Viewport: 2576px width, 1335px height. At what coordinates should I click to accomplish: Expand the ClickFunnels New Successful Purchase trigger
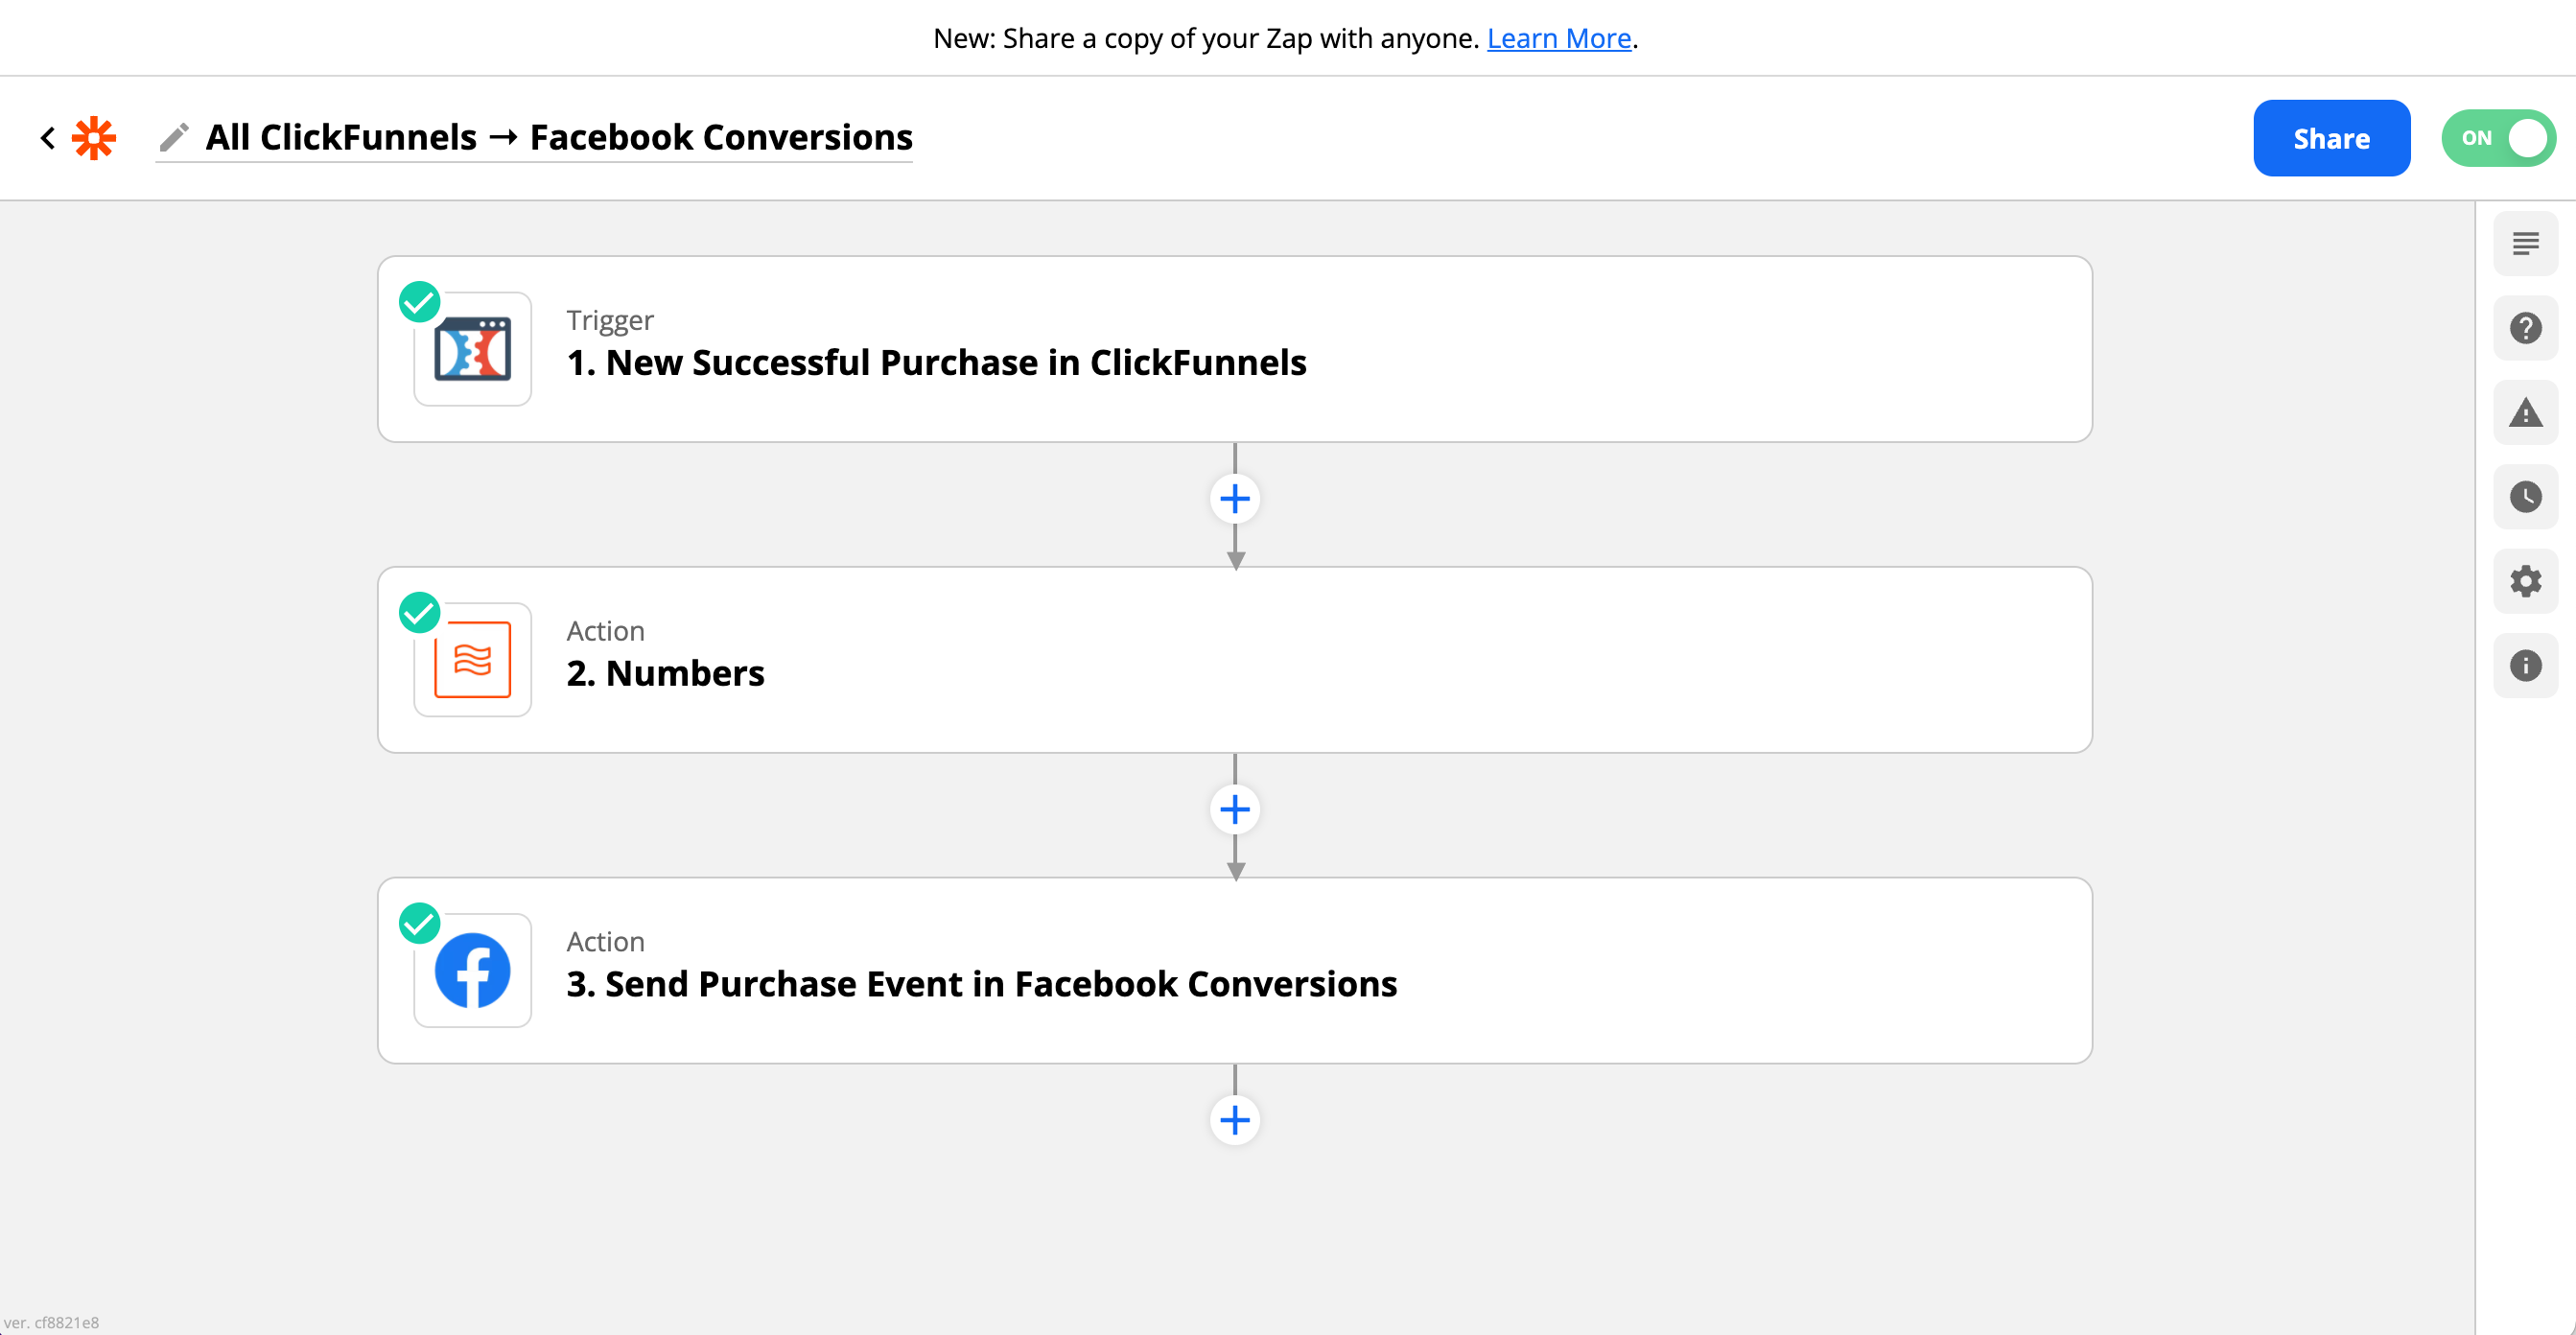(x=936, y=362)
